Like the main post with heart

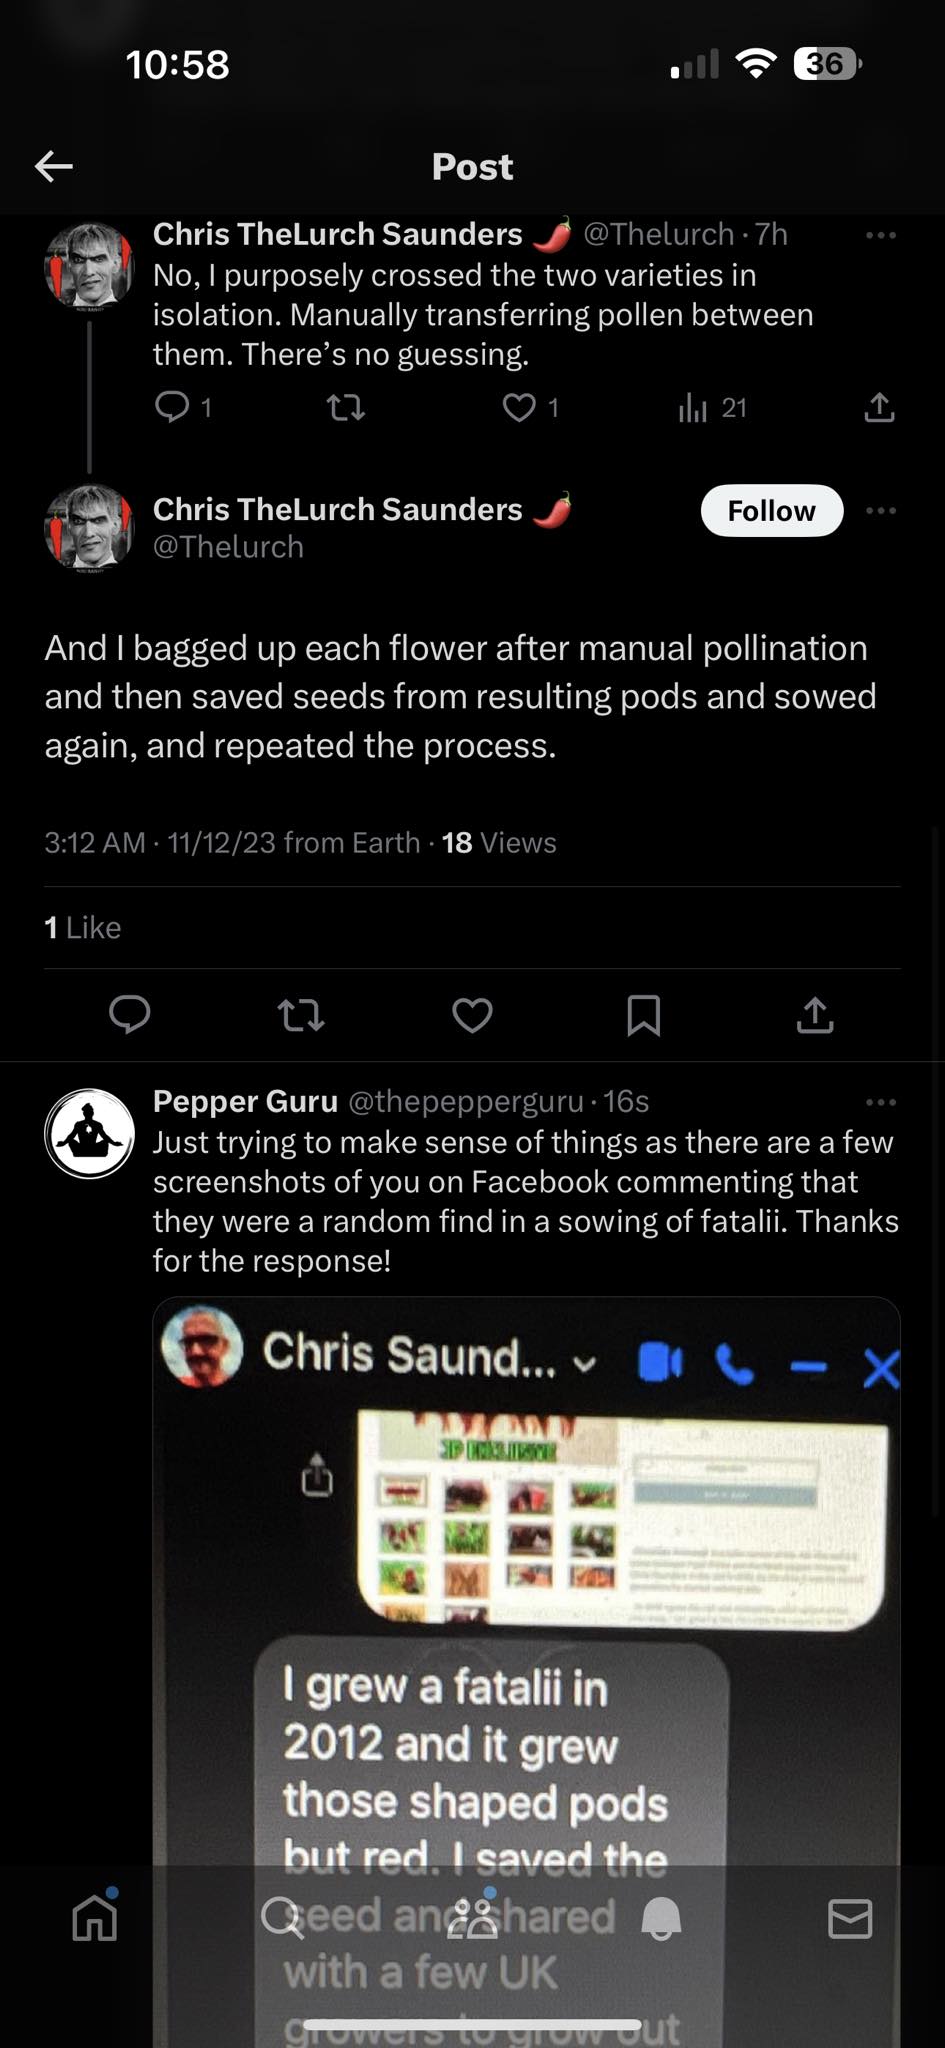(472, 1015)
